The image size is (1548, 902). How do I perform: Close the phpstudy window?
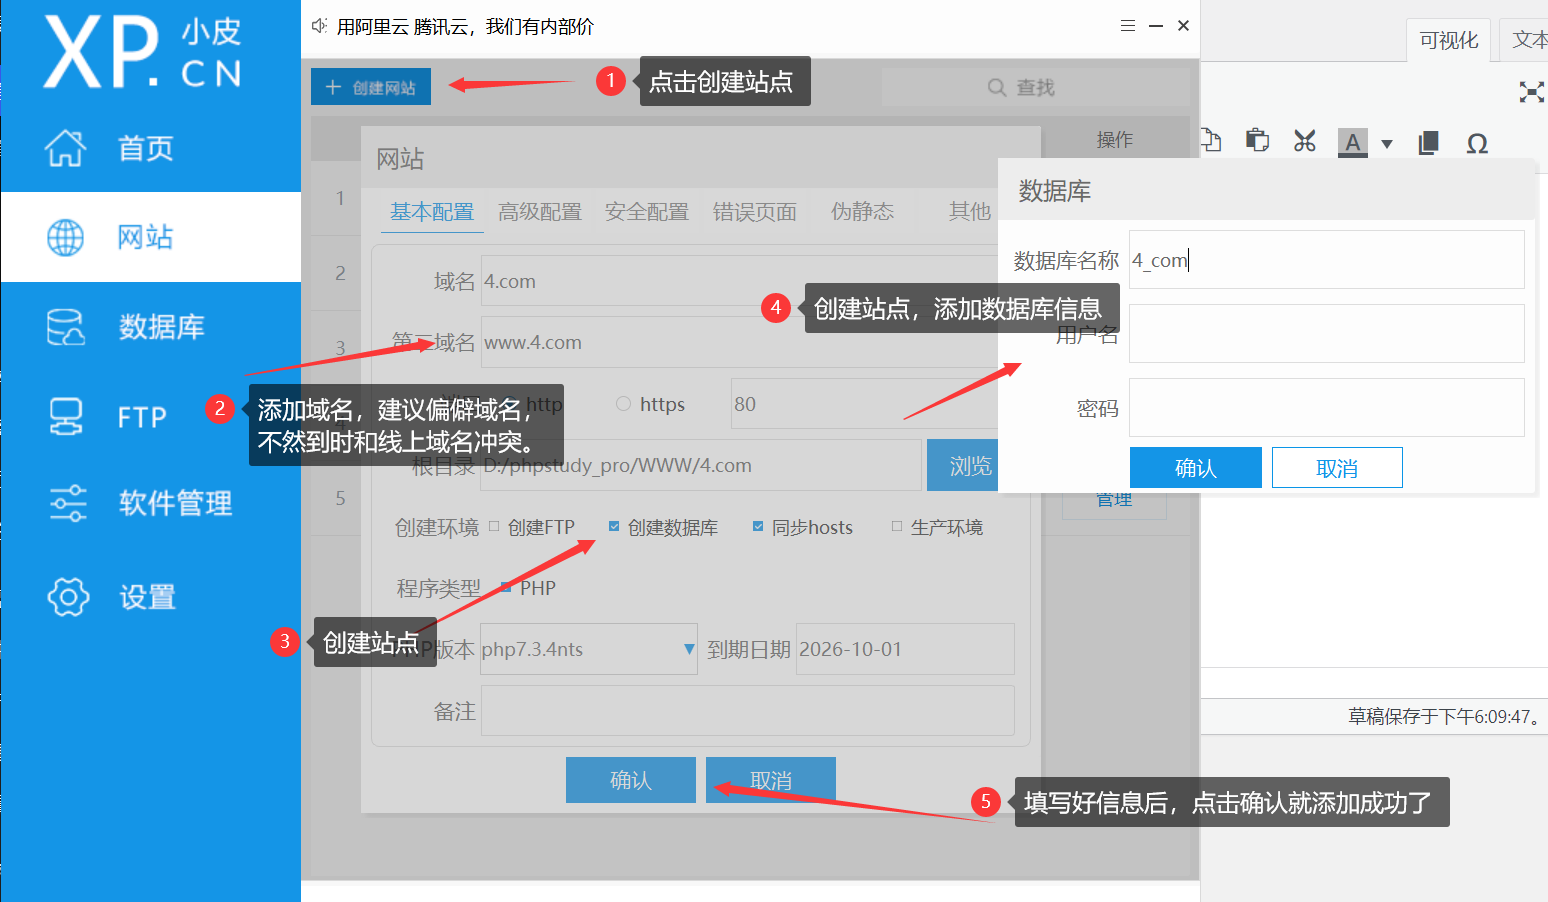pos(1183,26)
